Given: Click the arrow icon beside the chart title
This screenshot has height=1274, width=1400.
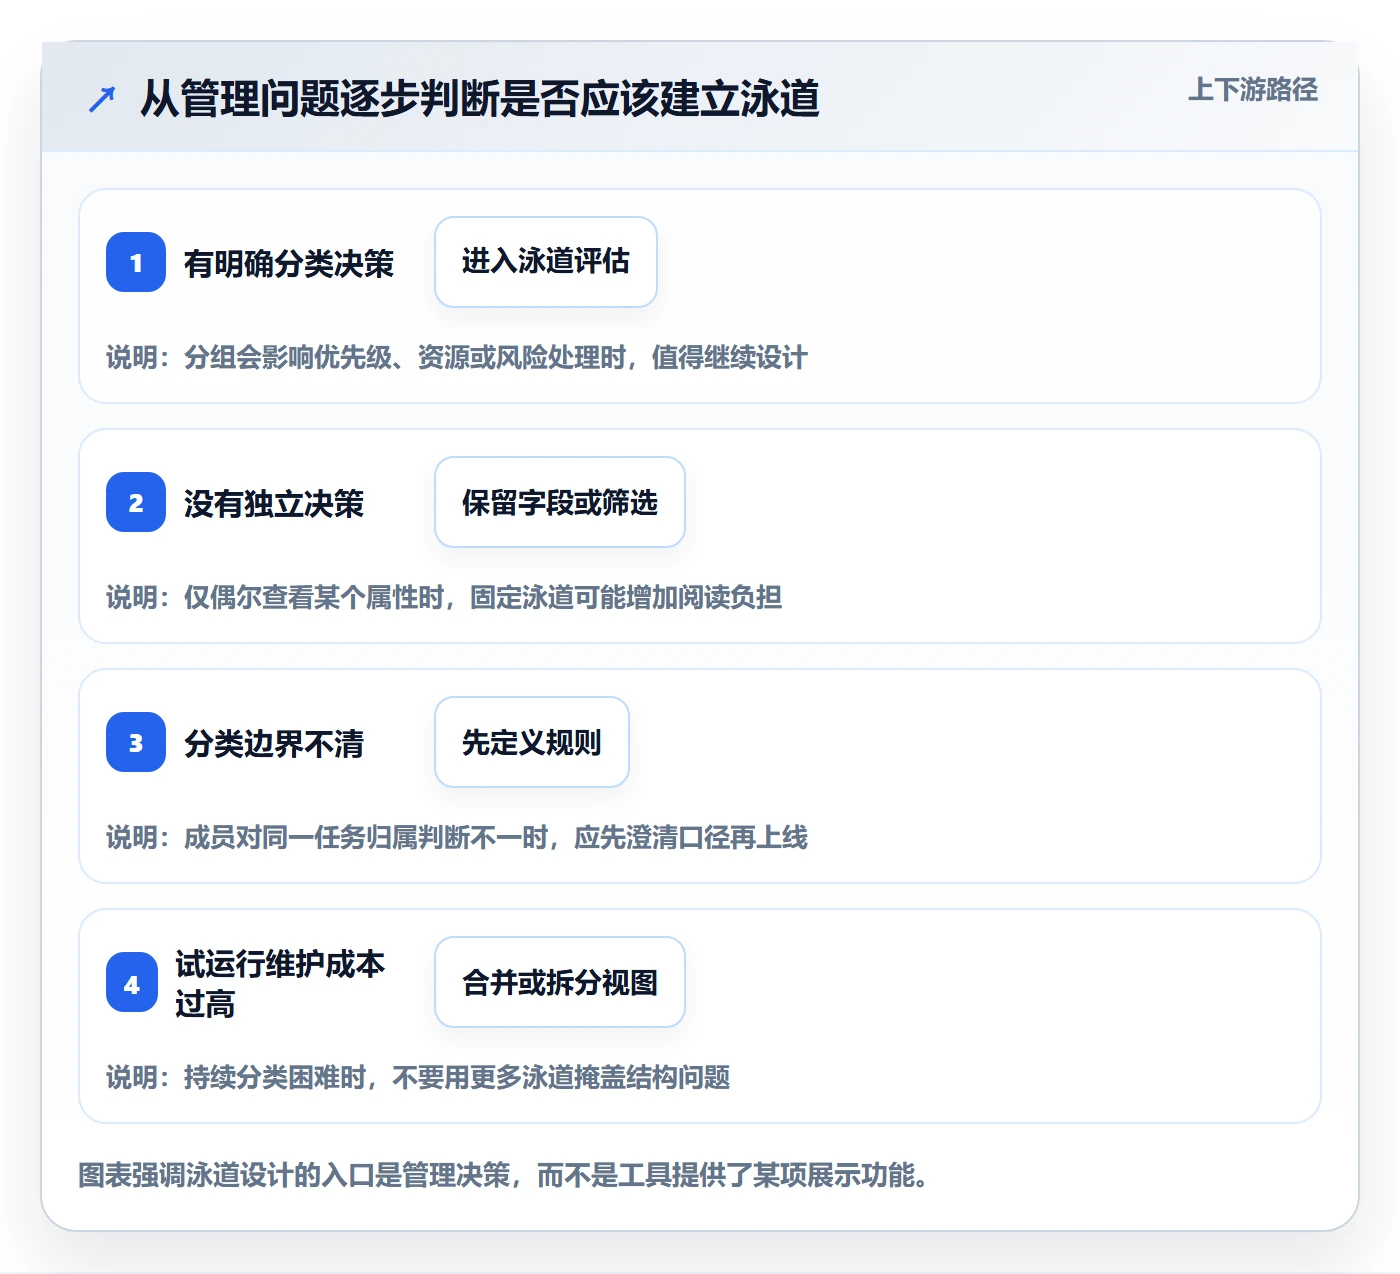Looking at the screenshot, I should (102, 99).
